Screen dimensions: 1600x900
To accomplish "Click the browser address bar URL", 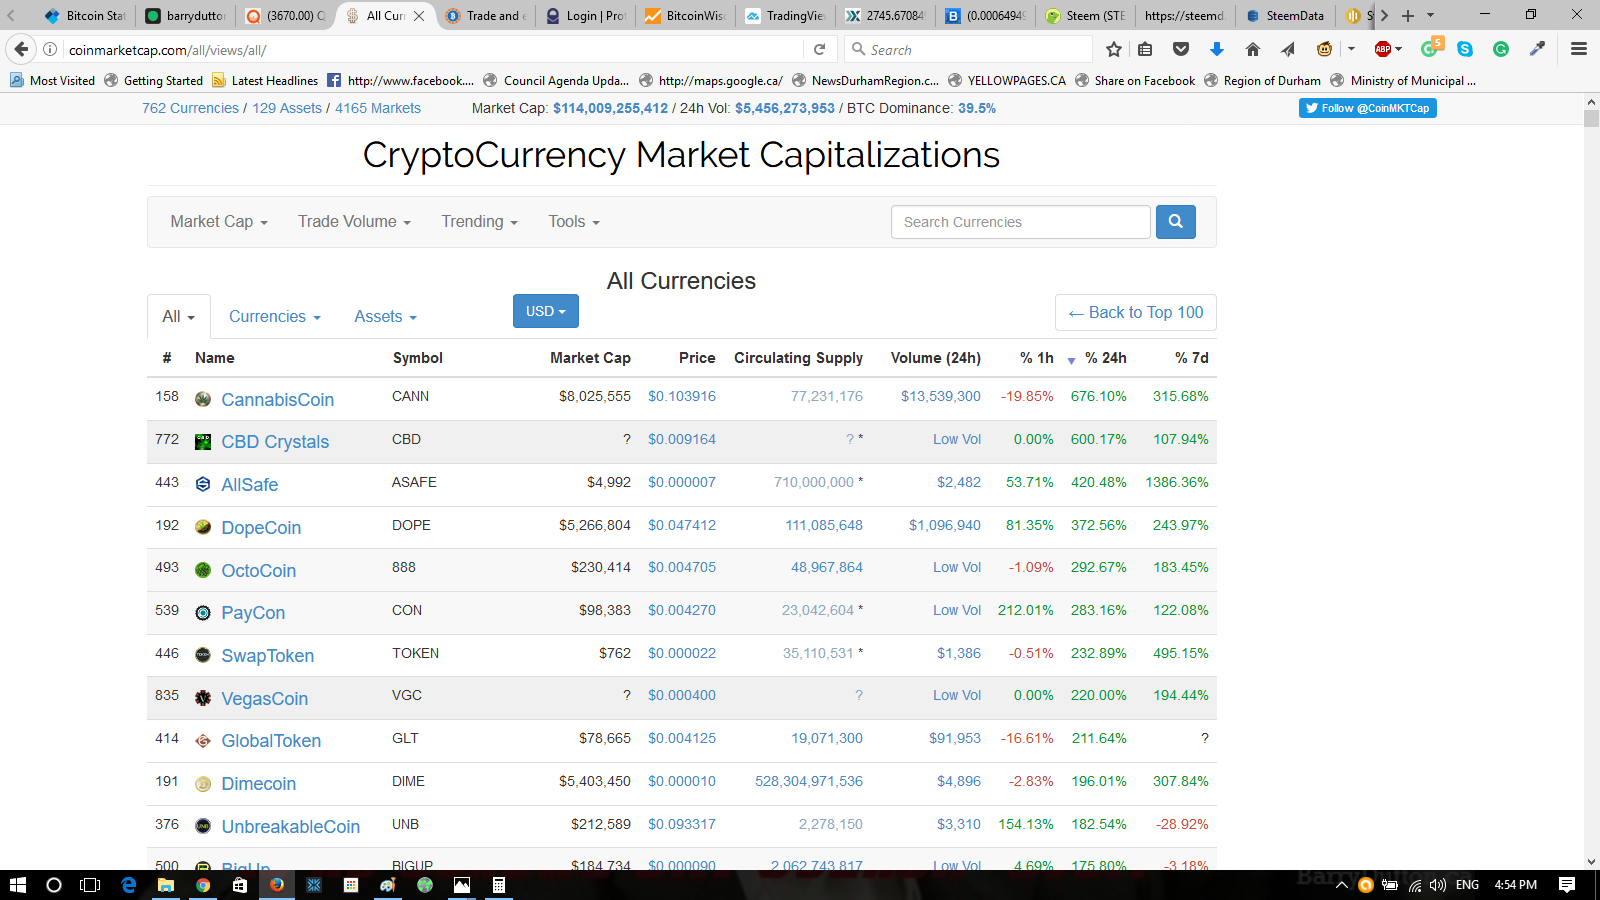I will point(430,49).
